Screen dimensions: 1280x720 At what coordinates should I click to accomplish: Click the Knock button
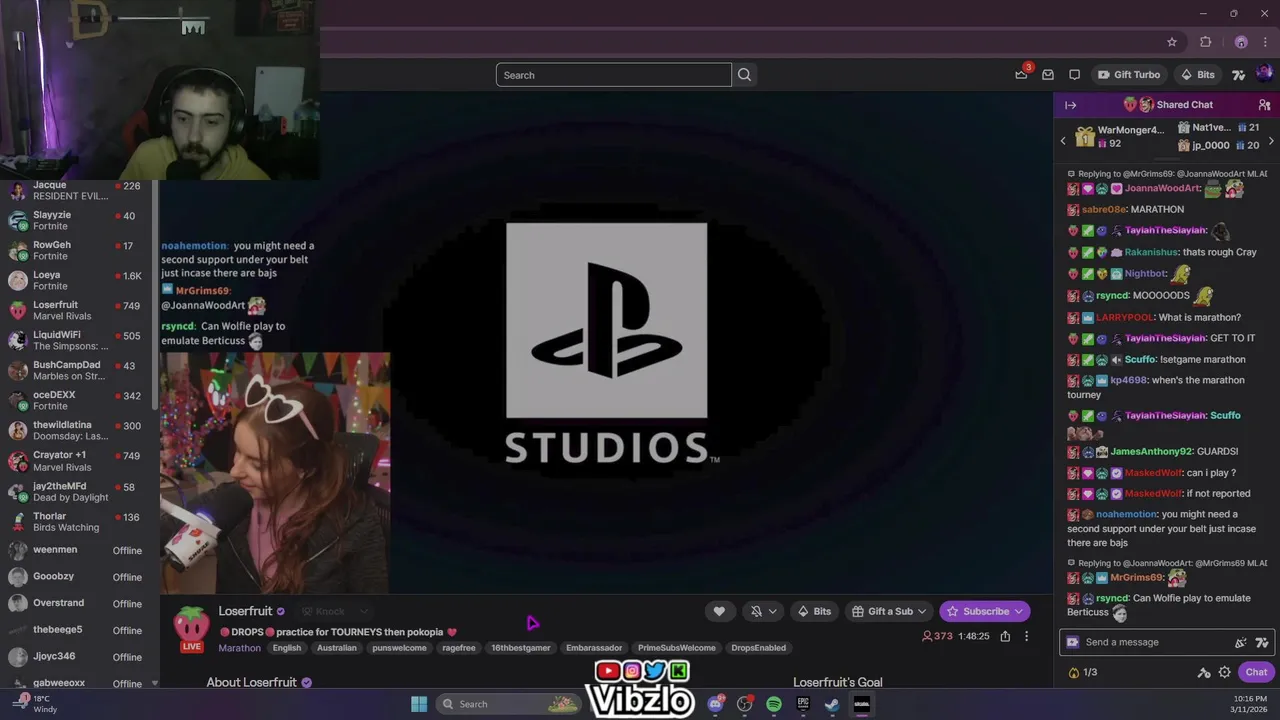click(323, 611)
